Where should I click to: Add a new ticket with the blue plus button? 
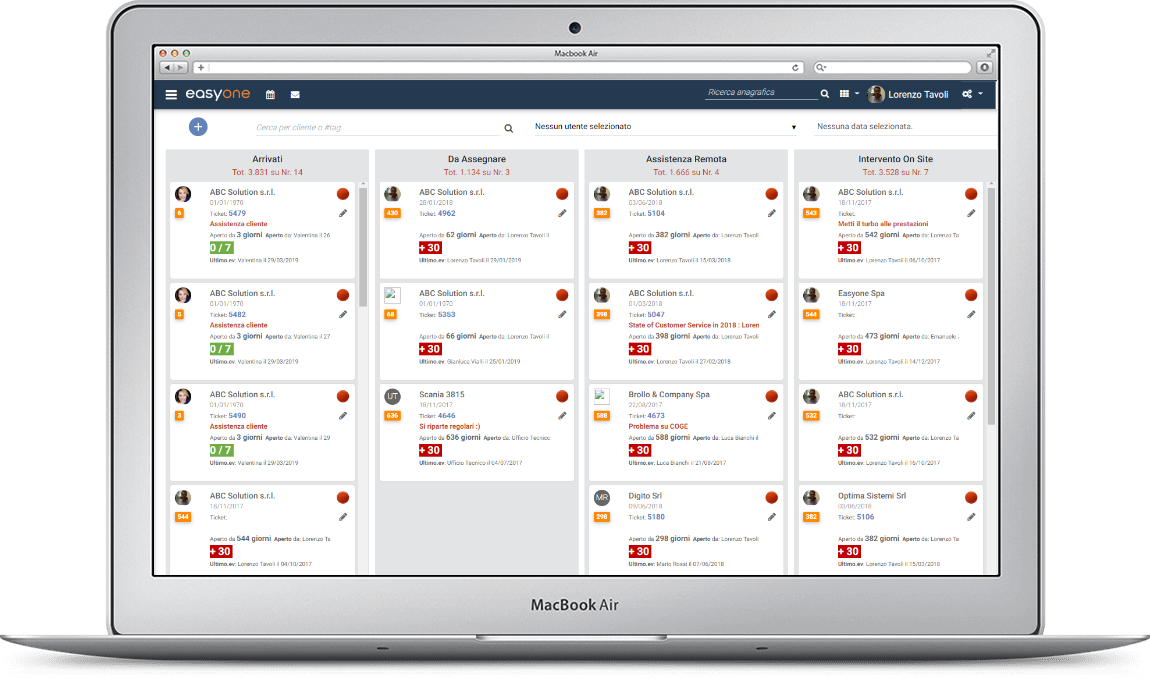[198, 127]
